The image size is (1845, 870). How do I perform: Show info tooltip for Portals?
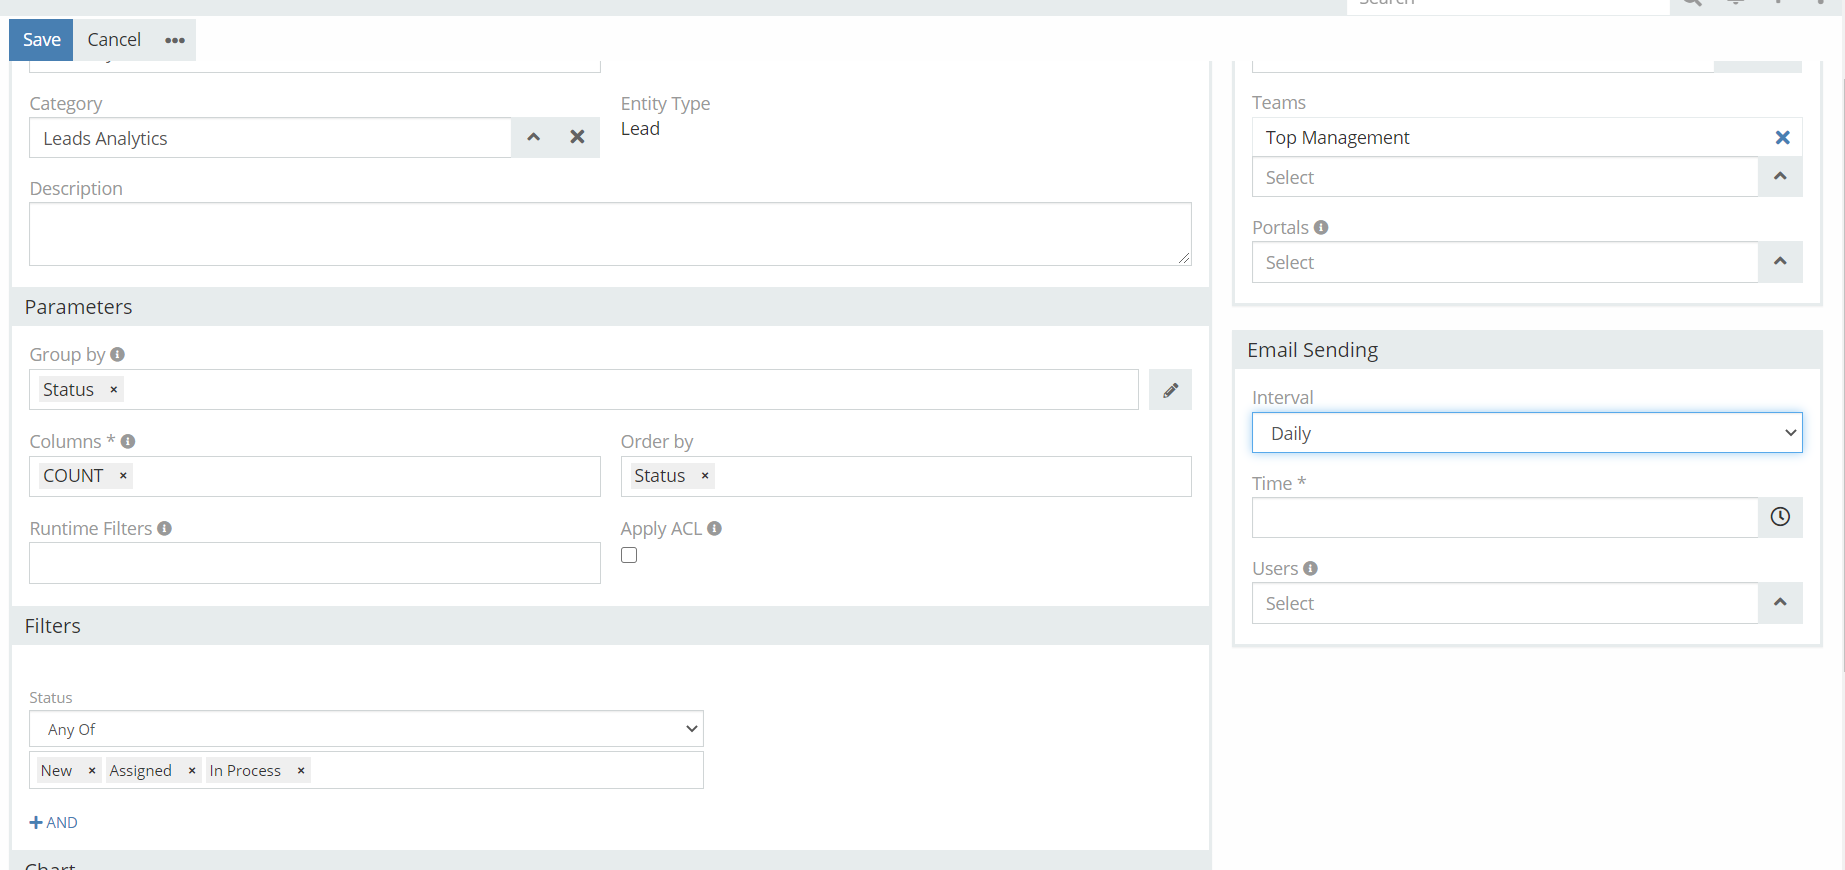pyautogui.click(x=1321, y=228)
